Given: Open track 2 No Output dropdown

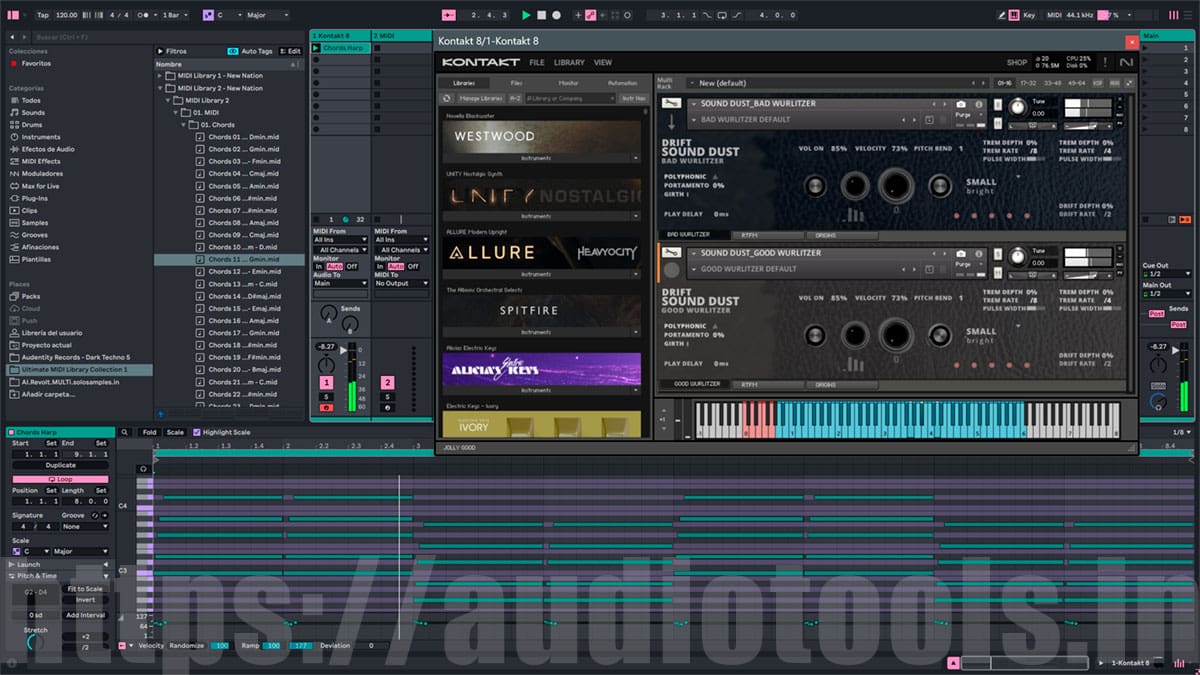Looking at the screenshot, I should click(x=401, y=283).
